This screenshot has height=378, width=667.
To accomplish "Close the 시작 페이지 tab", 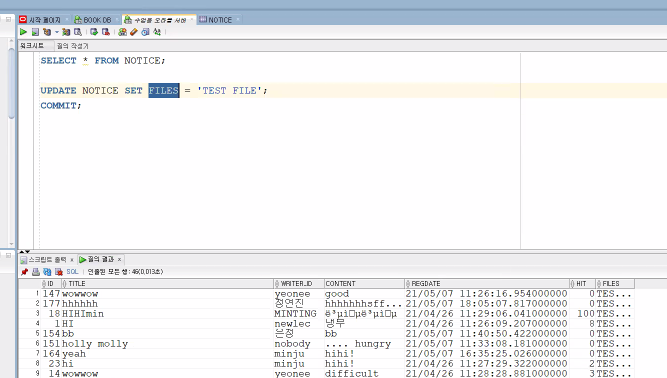I will [x=67, y=20].
